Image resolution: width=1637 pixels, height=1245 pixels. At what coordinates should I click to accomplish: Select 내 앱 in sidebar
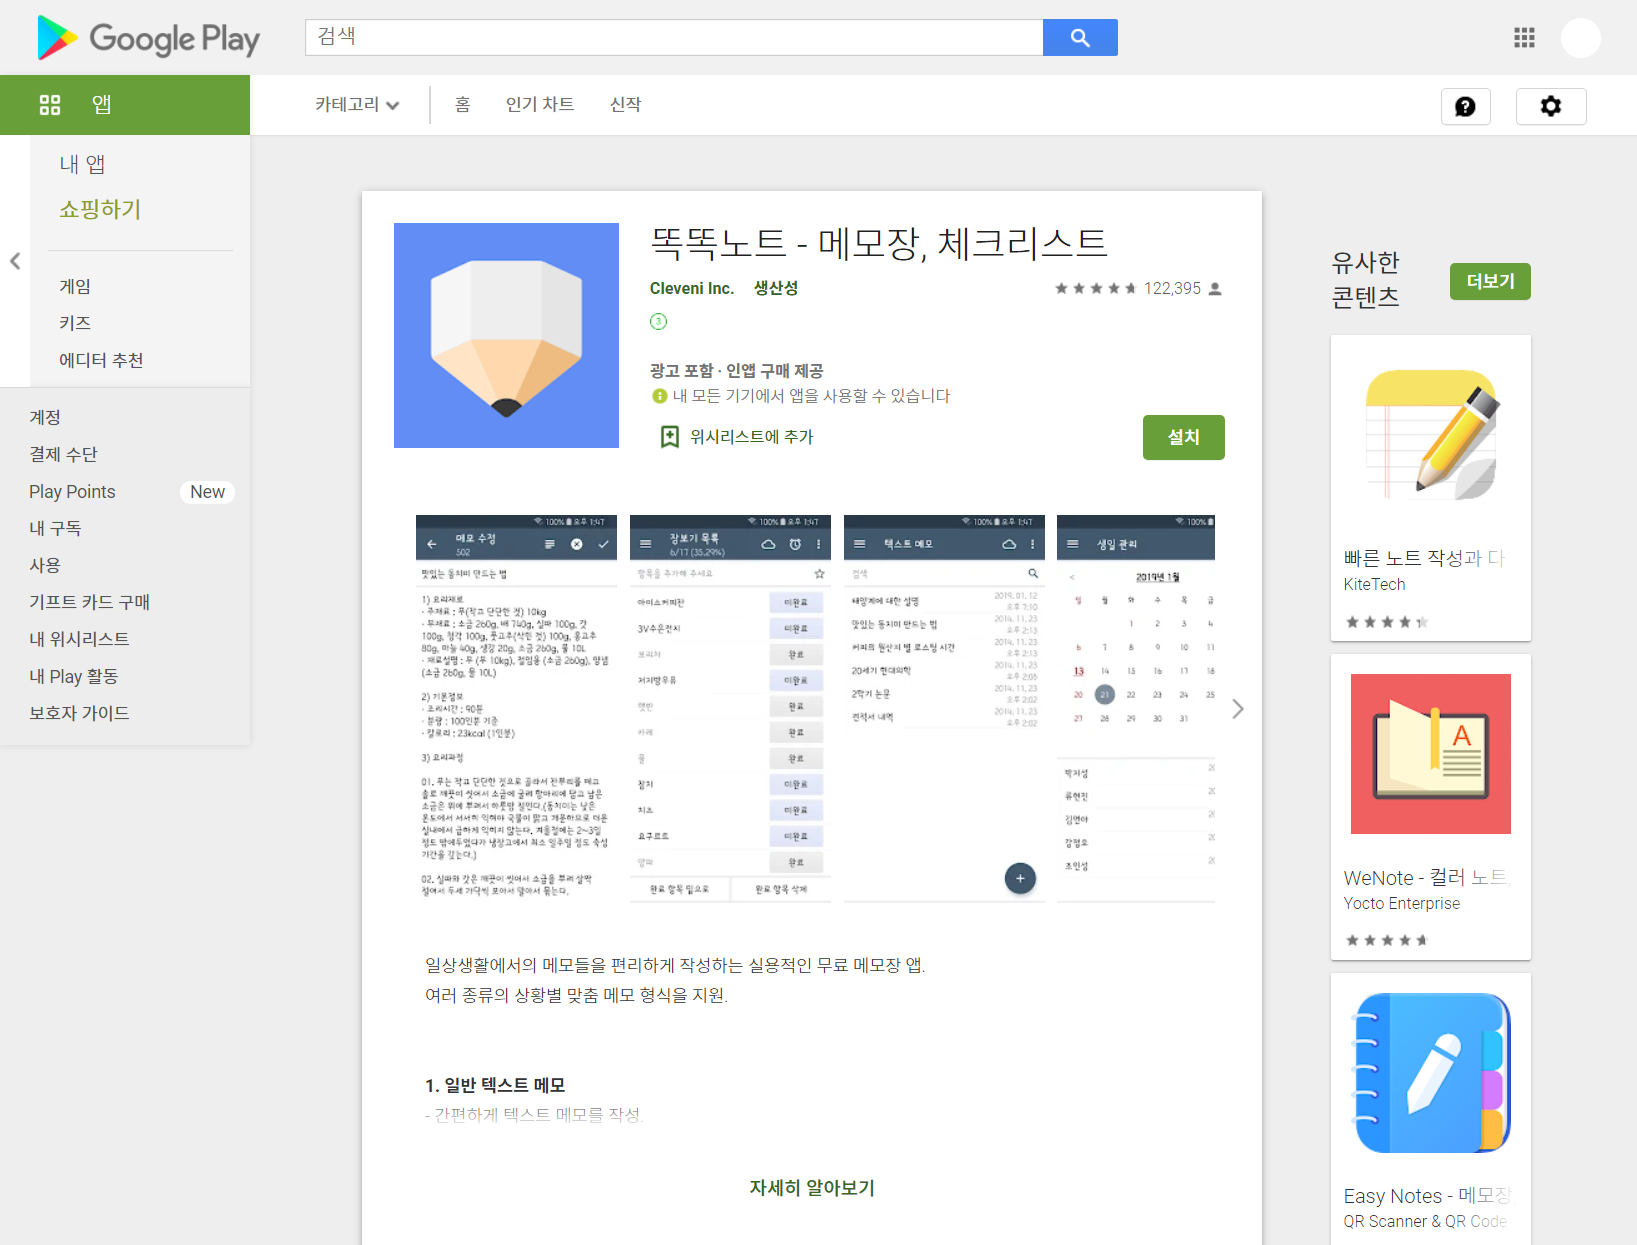coord(82,164)
